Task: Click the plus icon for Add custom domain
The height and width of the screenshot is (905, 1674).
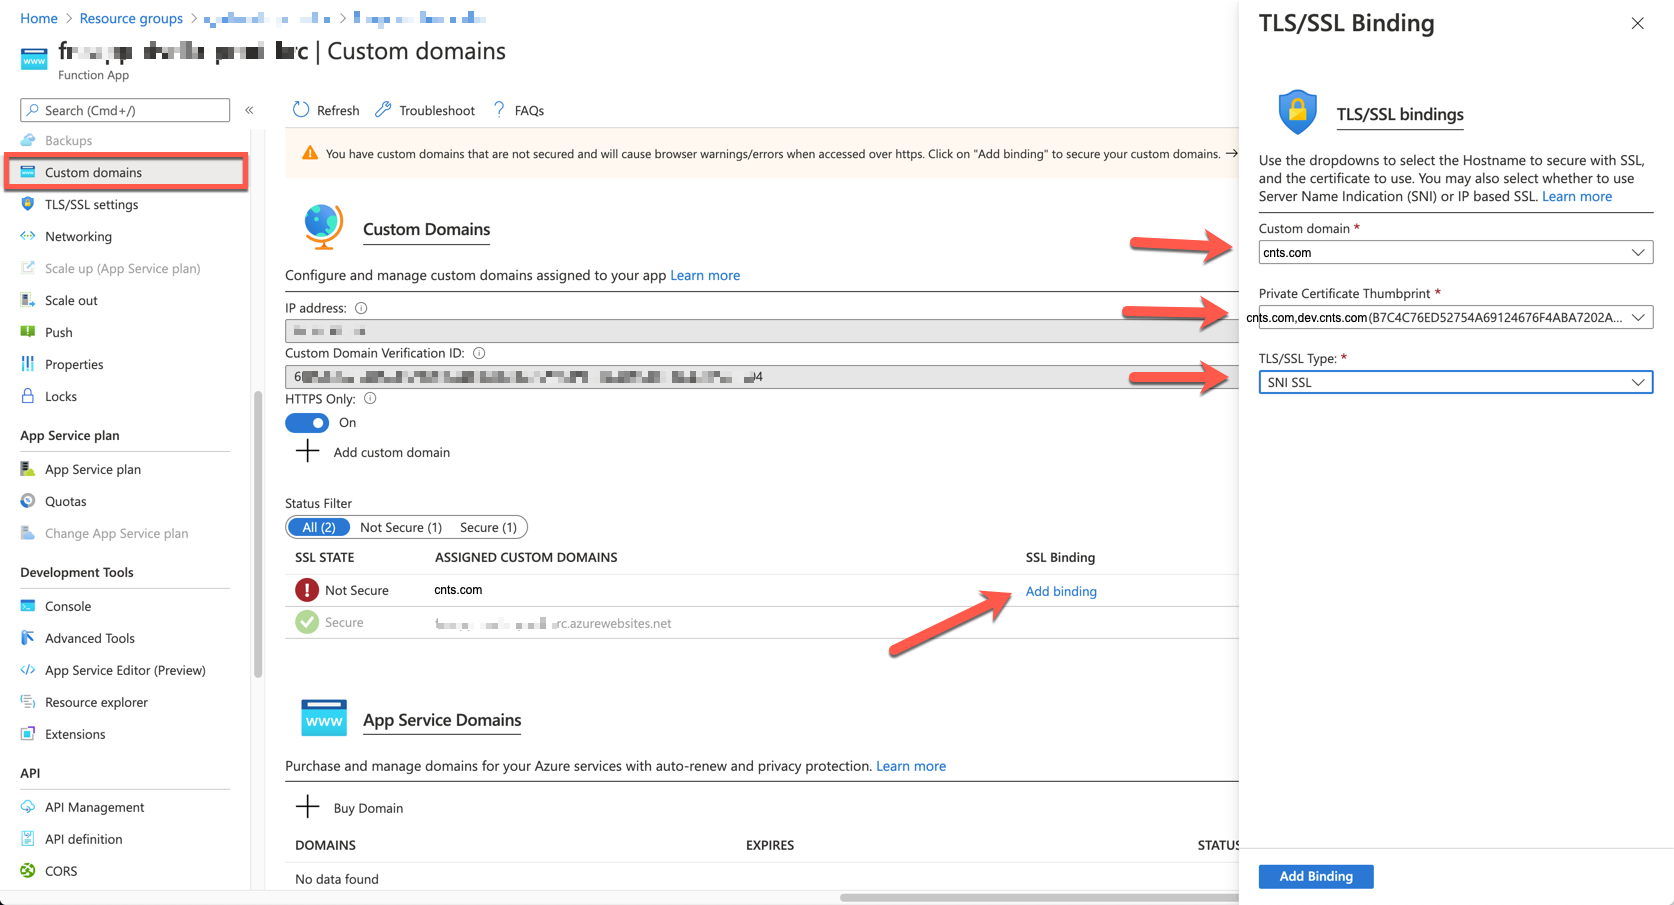Action: [308, 452]
